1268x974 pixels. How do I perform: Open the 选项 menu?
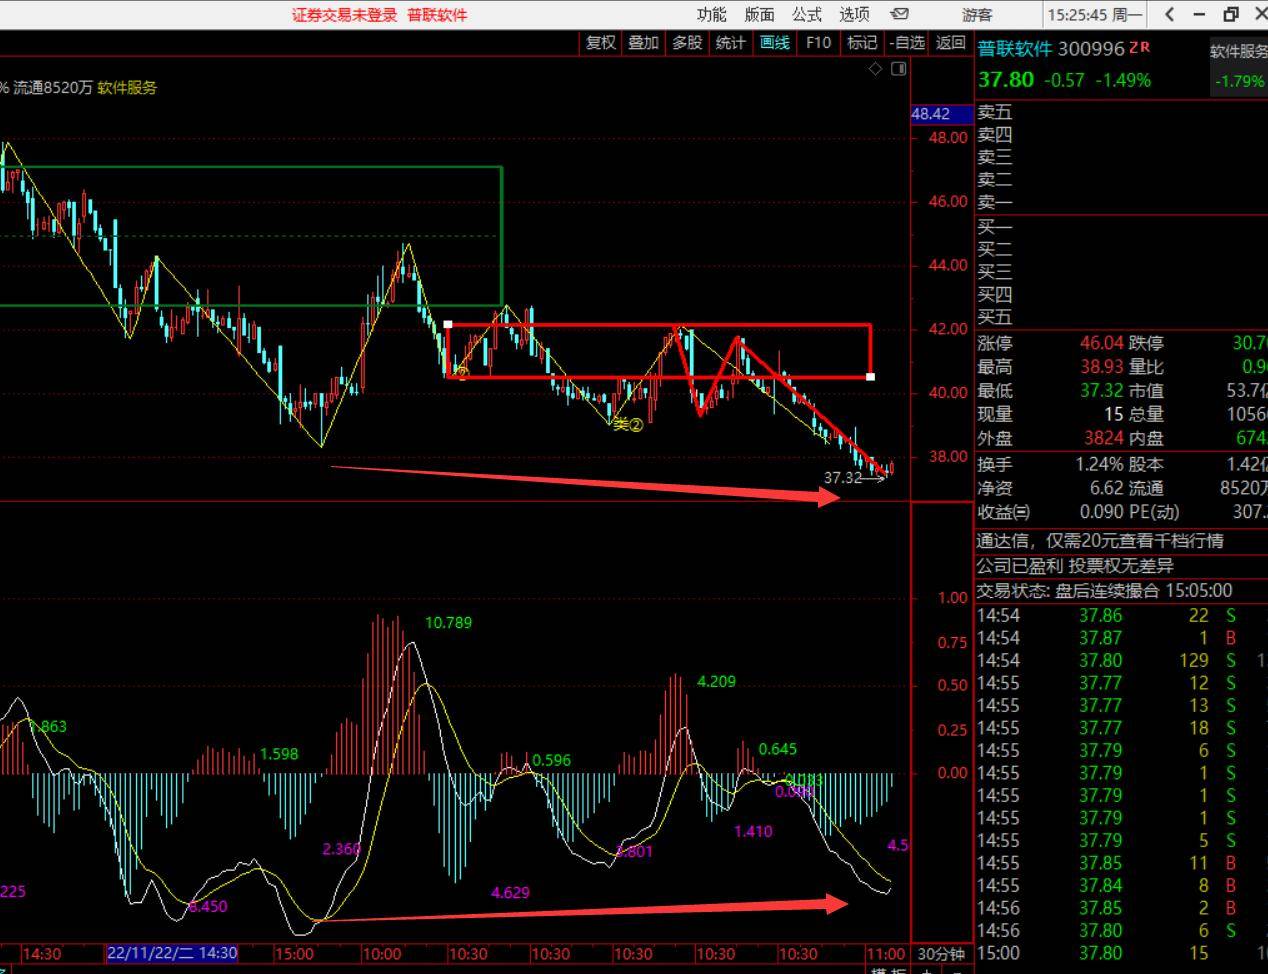click(854, 14)
